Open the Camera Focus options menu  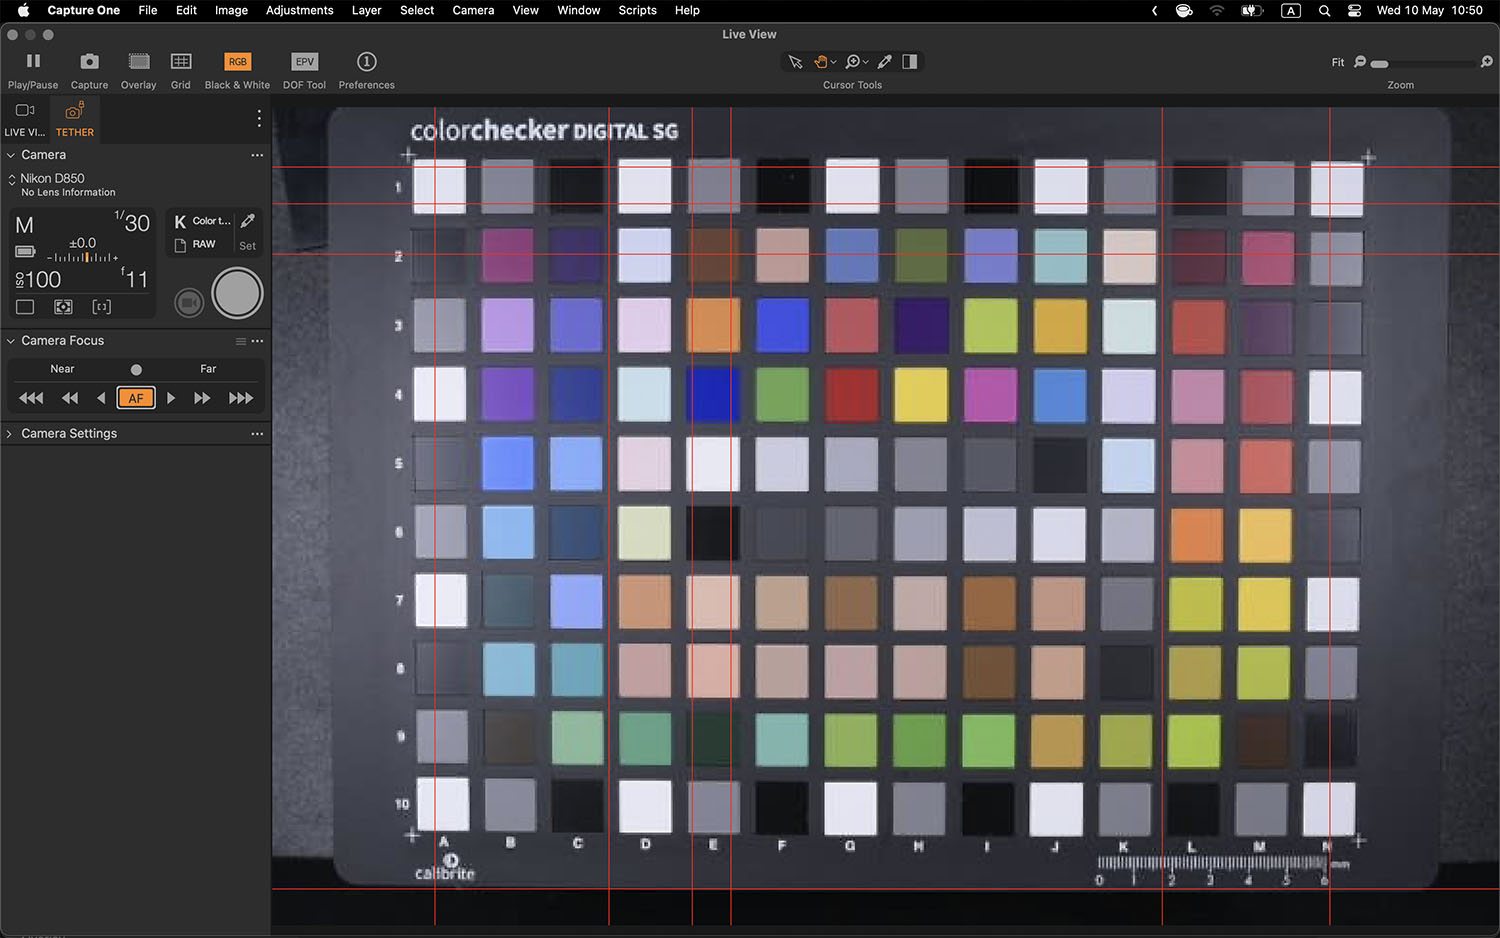pos(258,341)
